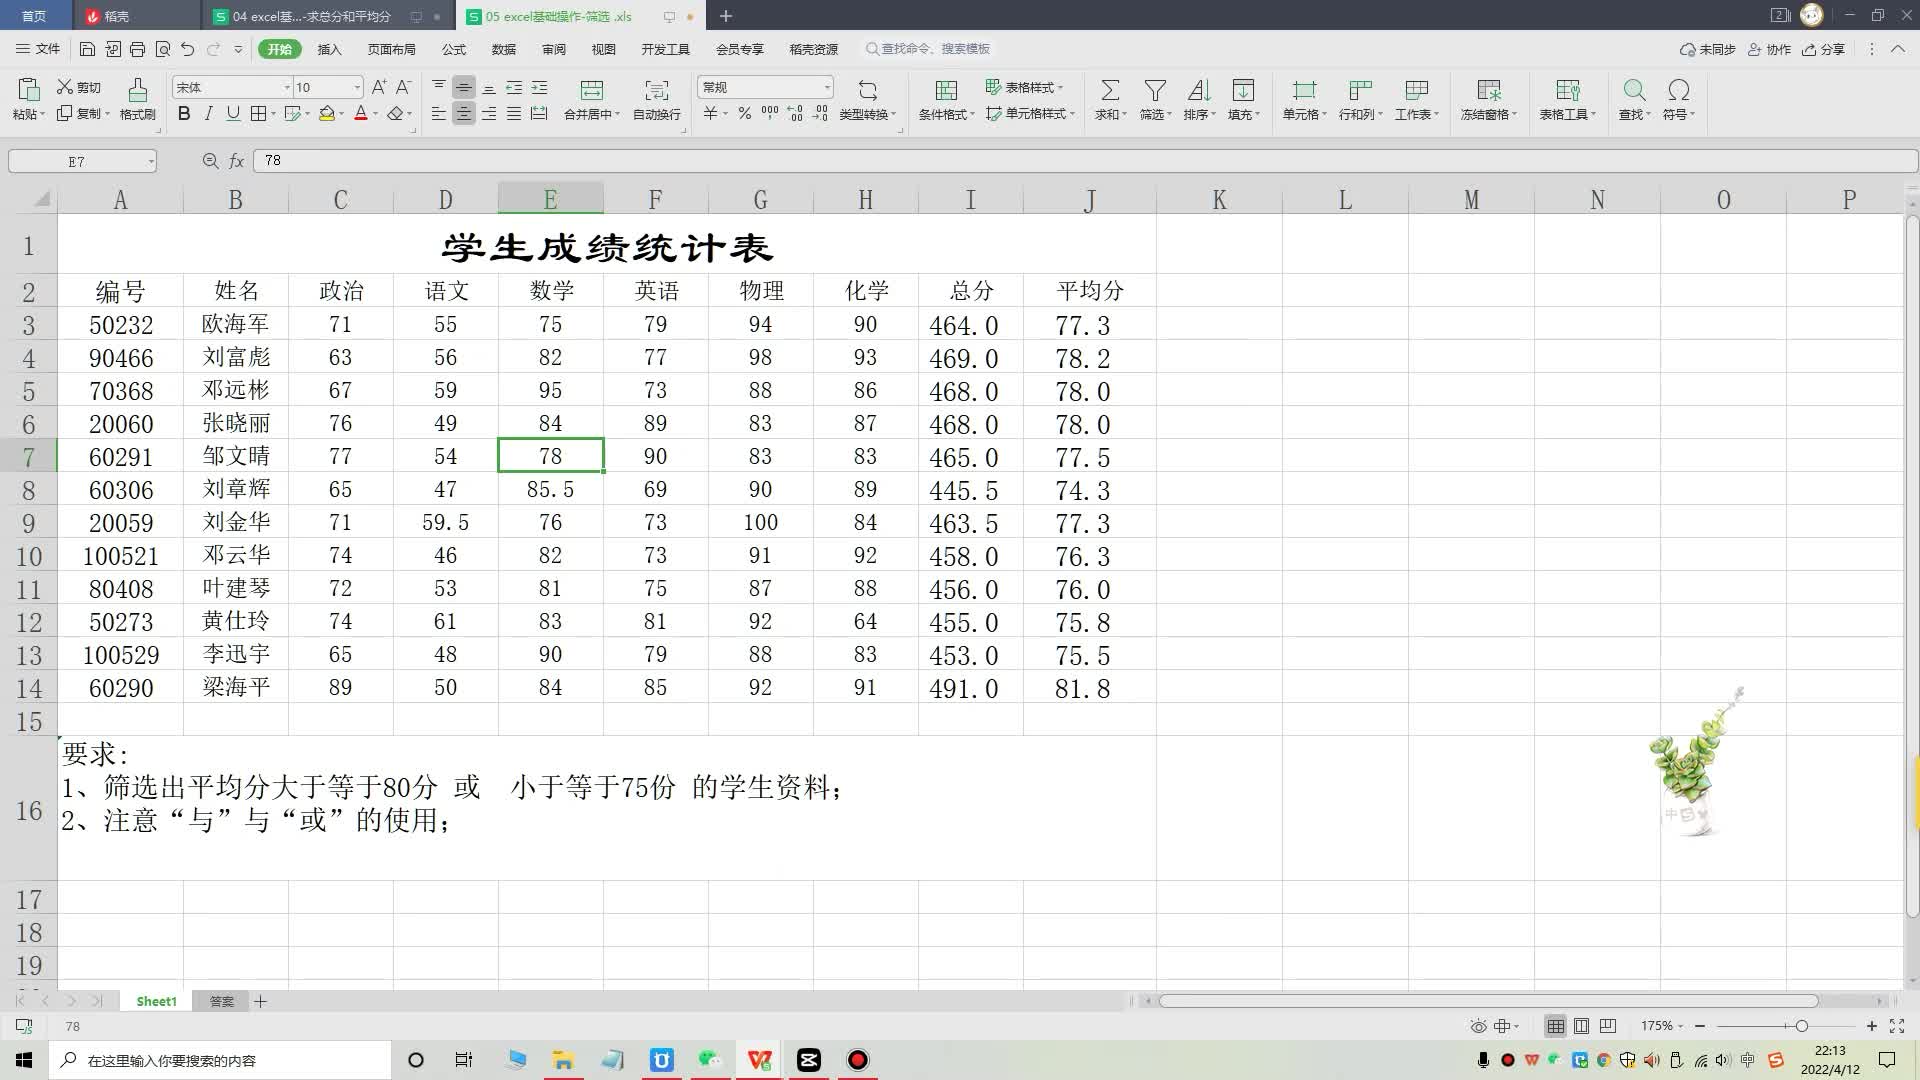Viewport: 1920px width, 1080px height.
Task: Click the Sort (排序) icon
Action: [1198, 90]
